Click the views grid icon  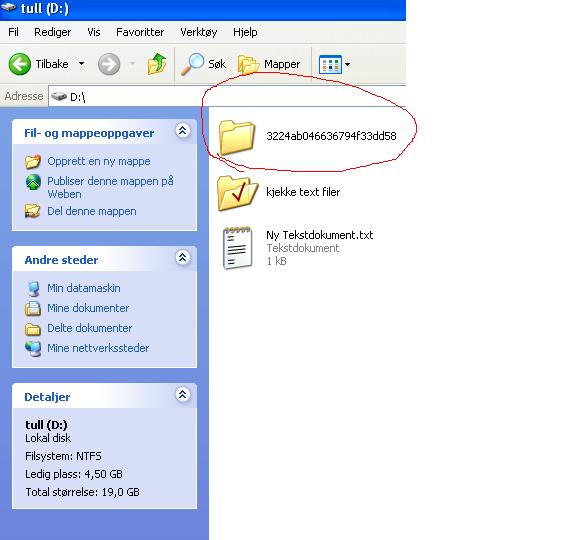click(x=330, y=64)
